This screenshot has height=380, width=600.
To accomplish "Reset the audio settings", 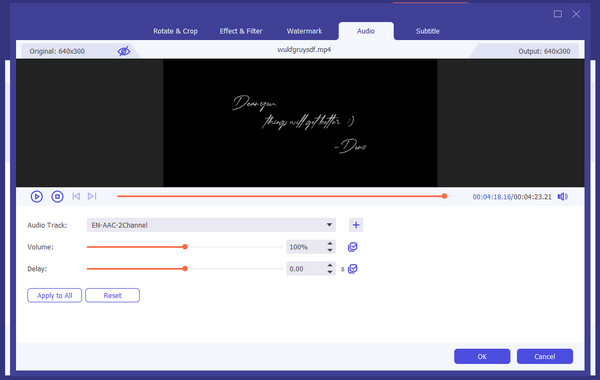I will point(112,295).
